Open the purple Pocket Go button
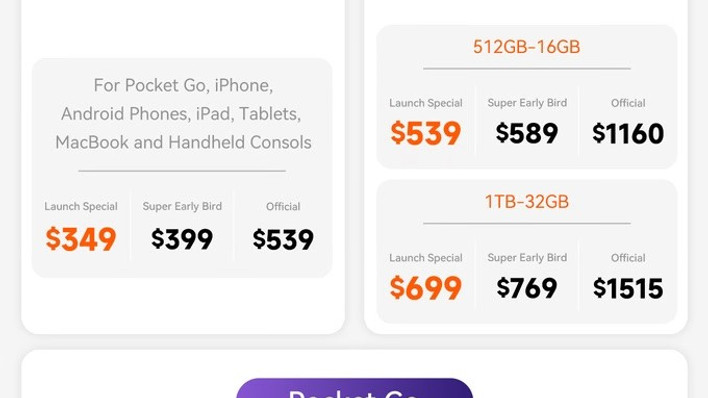 354,389
